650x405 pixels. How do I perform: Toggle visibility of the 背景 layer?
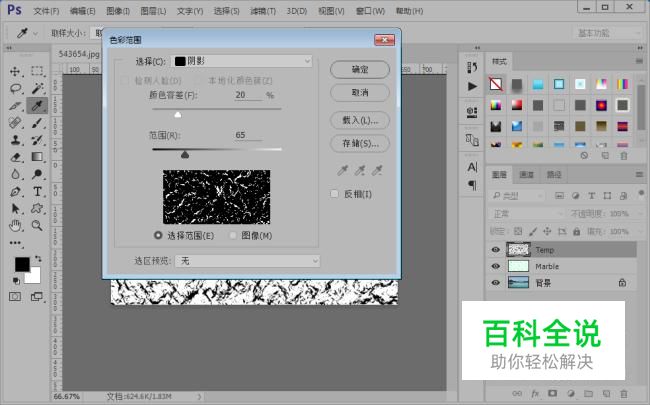[x=496, y=283]
